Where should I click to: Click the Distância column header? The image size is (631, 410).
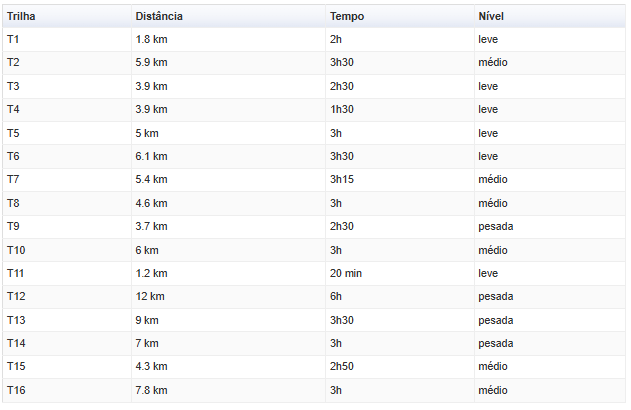(228, 16)
